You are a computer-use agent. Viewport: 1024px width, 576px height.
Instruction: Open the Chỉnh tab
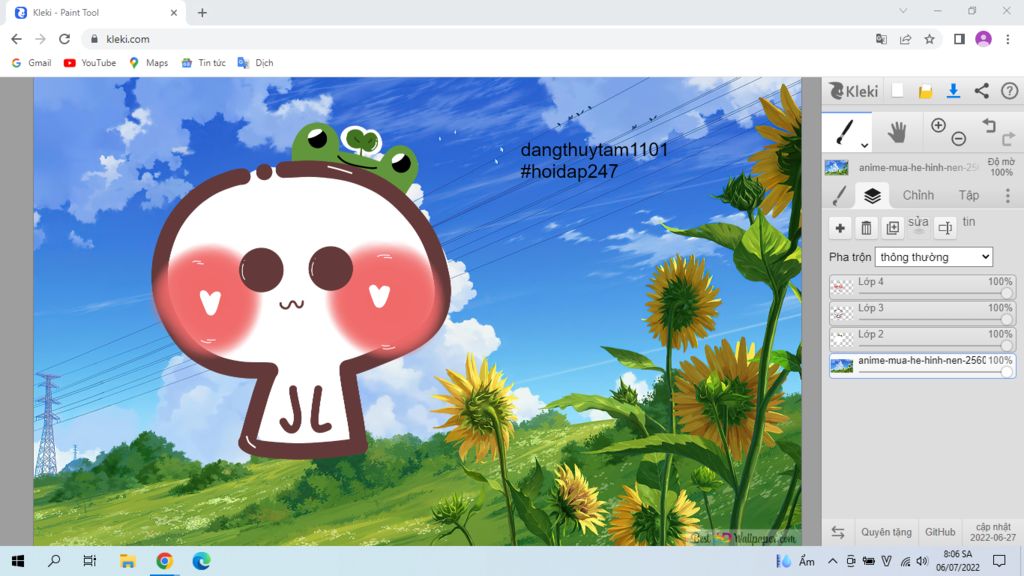[x=918, y=195]
